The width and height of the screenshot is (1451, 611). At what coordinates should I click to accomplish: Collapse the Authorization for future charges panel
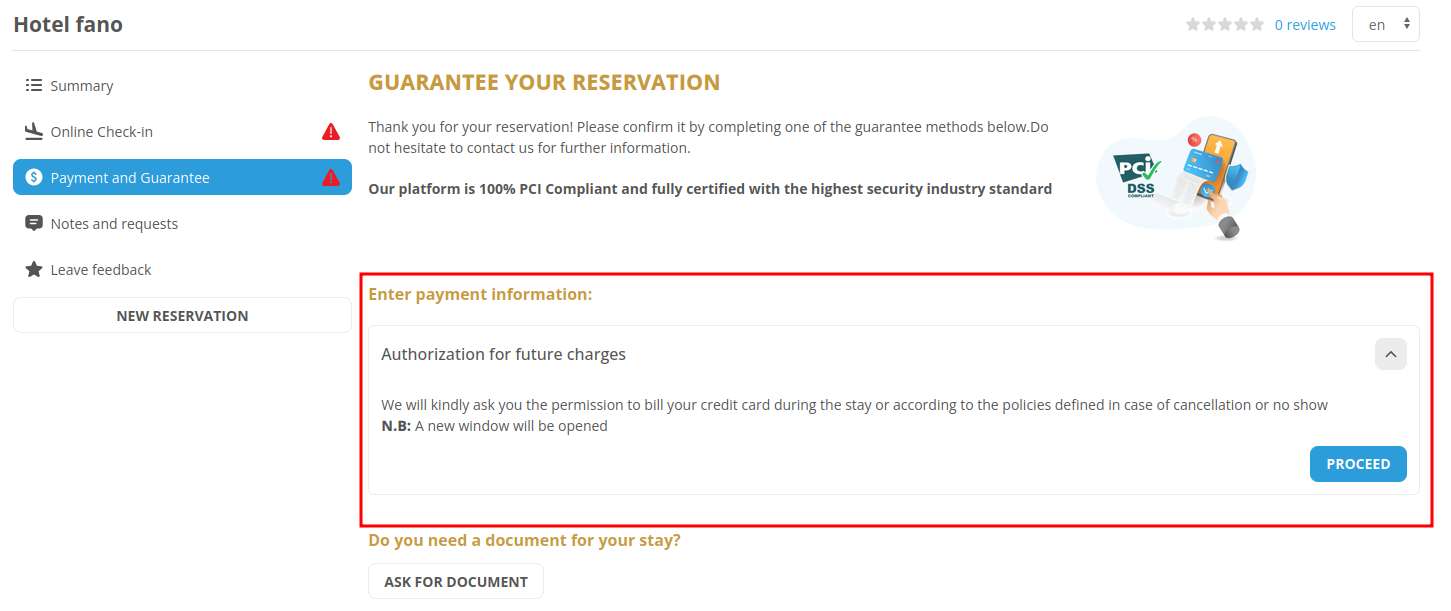pos(1390,354)
